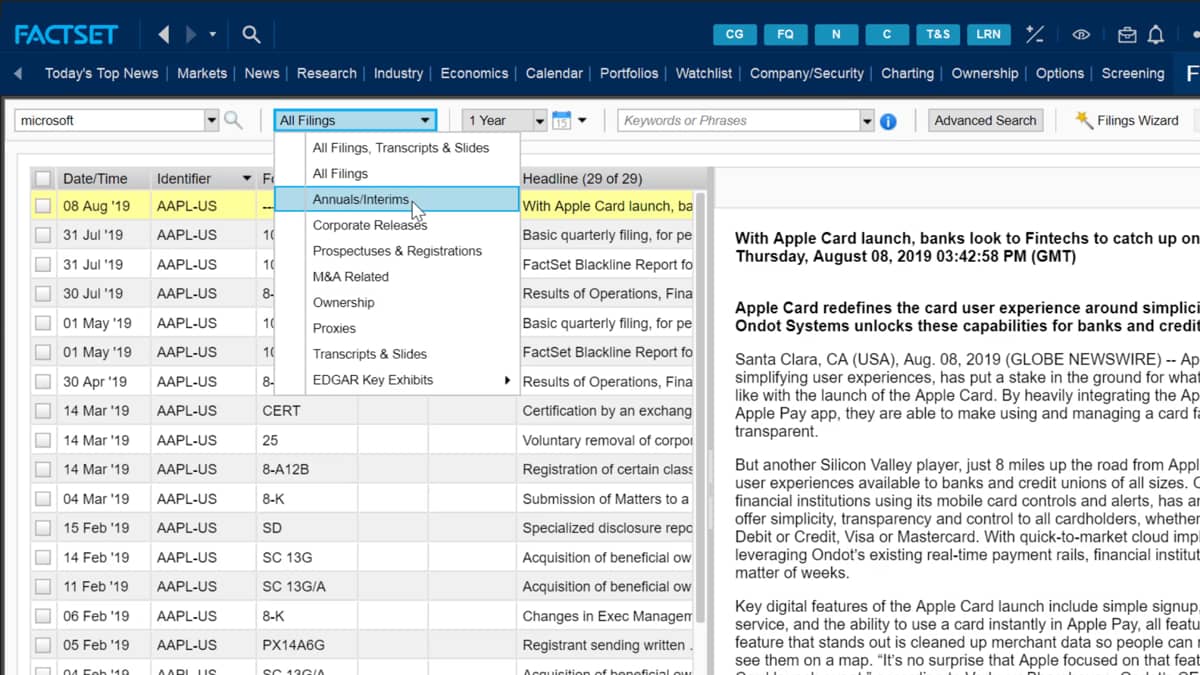Toggle the select-all checkbox in table header
This screenshot has width=1200, height=675.
(x=43, y=178)
